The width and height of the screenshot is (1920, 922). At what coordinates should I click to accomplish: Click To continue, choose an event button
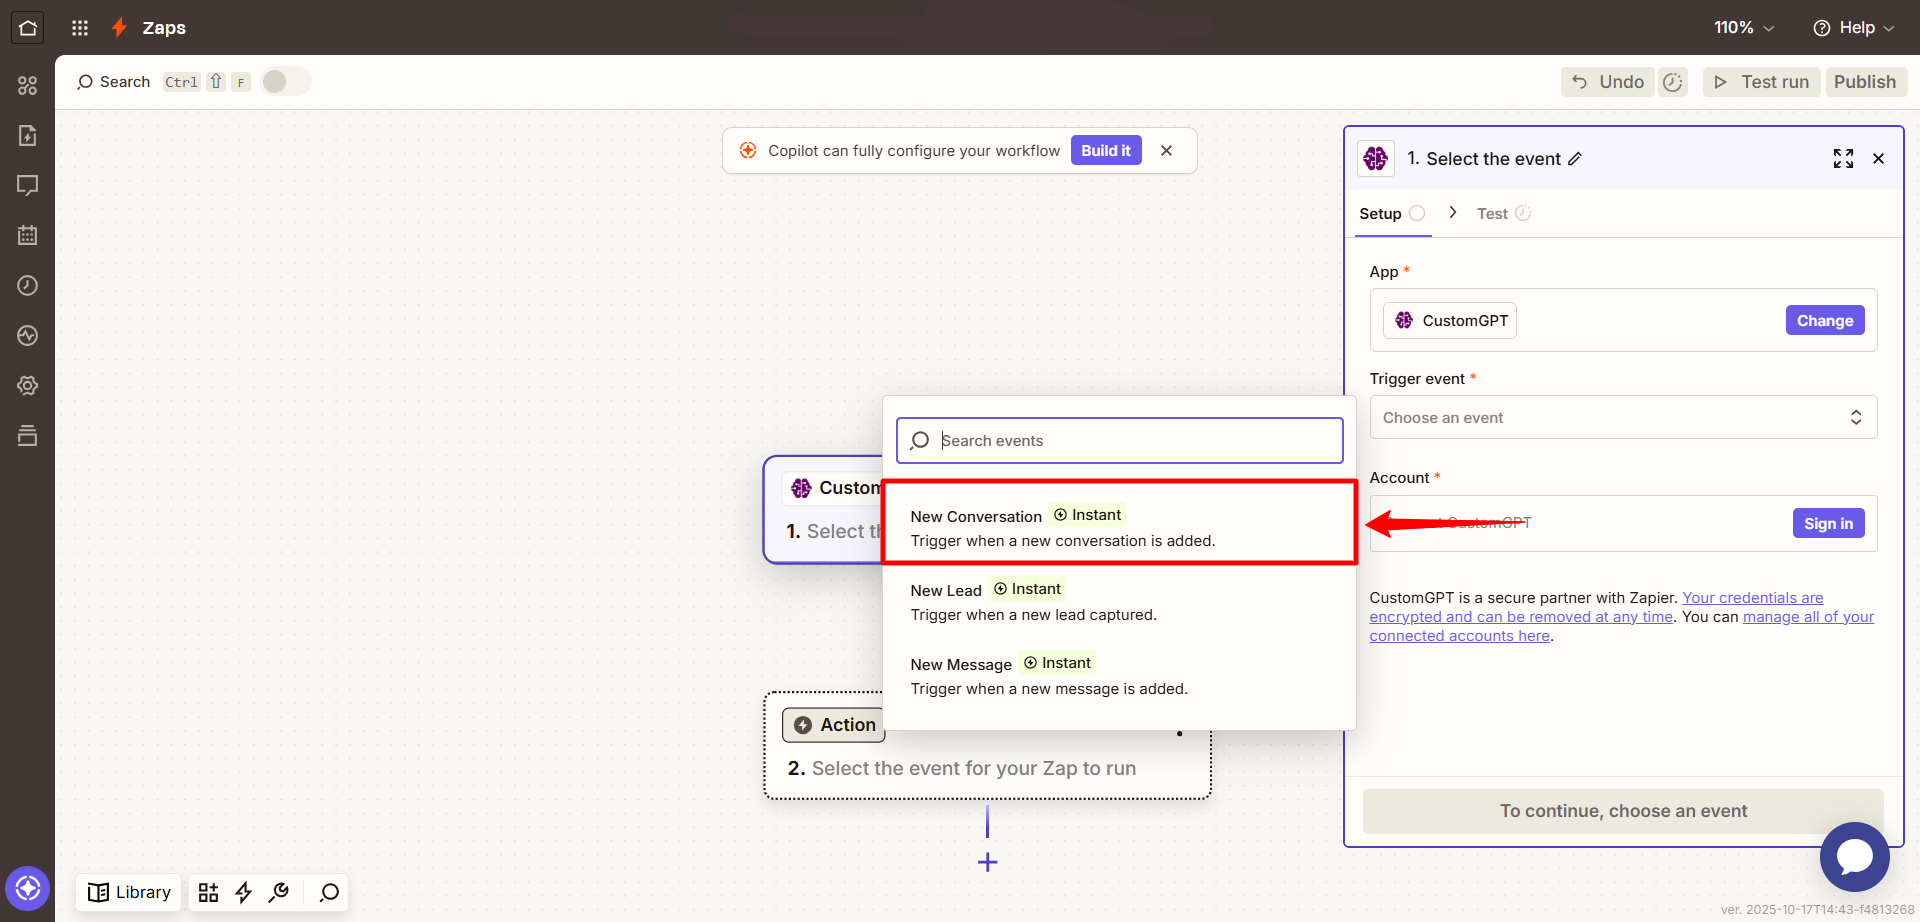point(1623,811)
